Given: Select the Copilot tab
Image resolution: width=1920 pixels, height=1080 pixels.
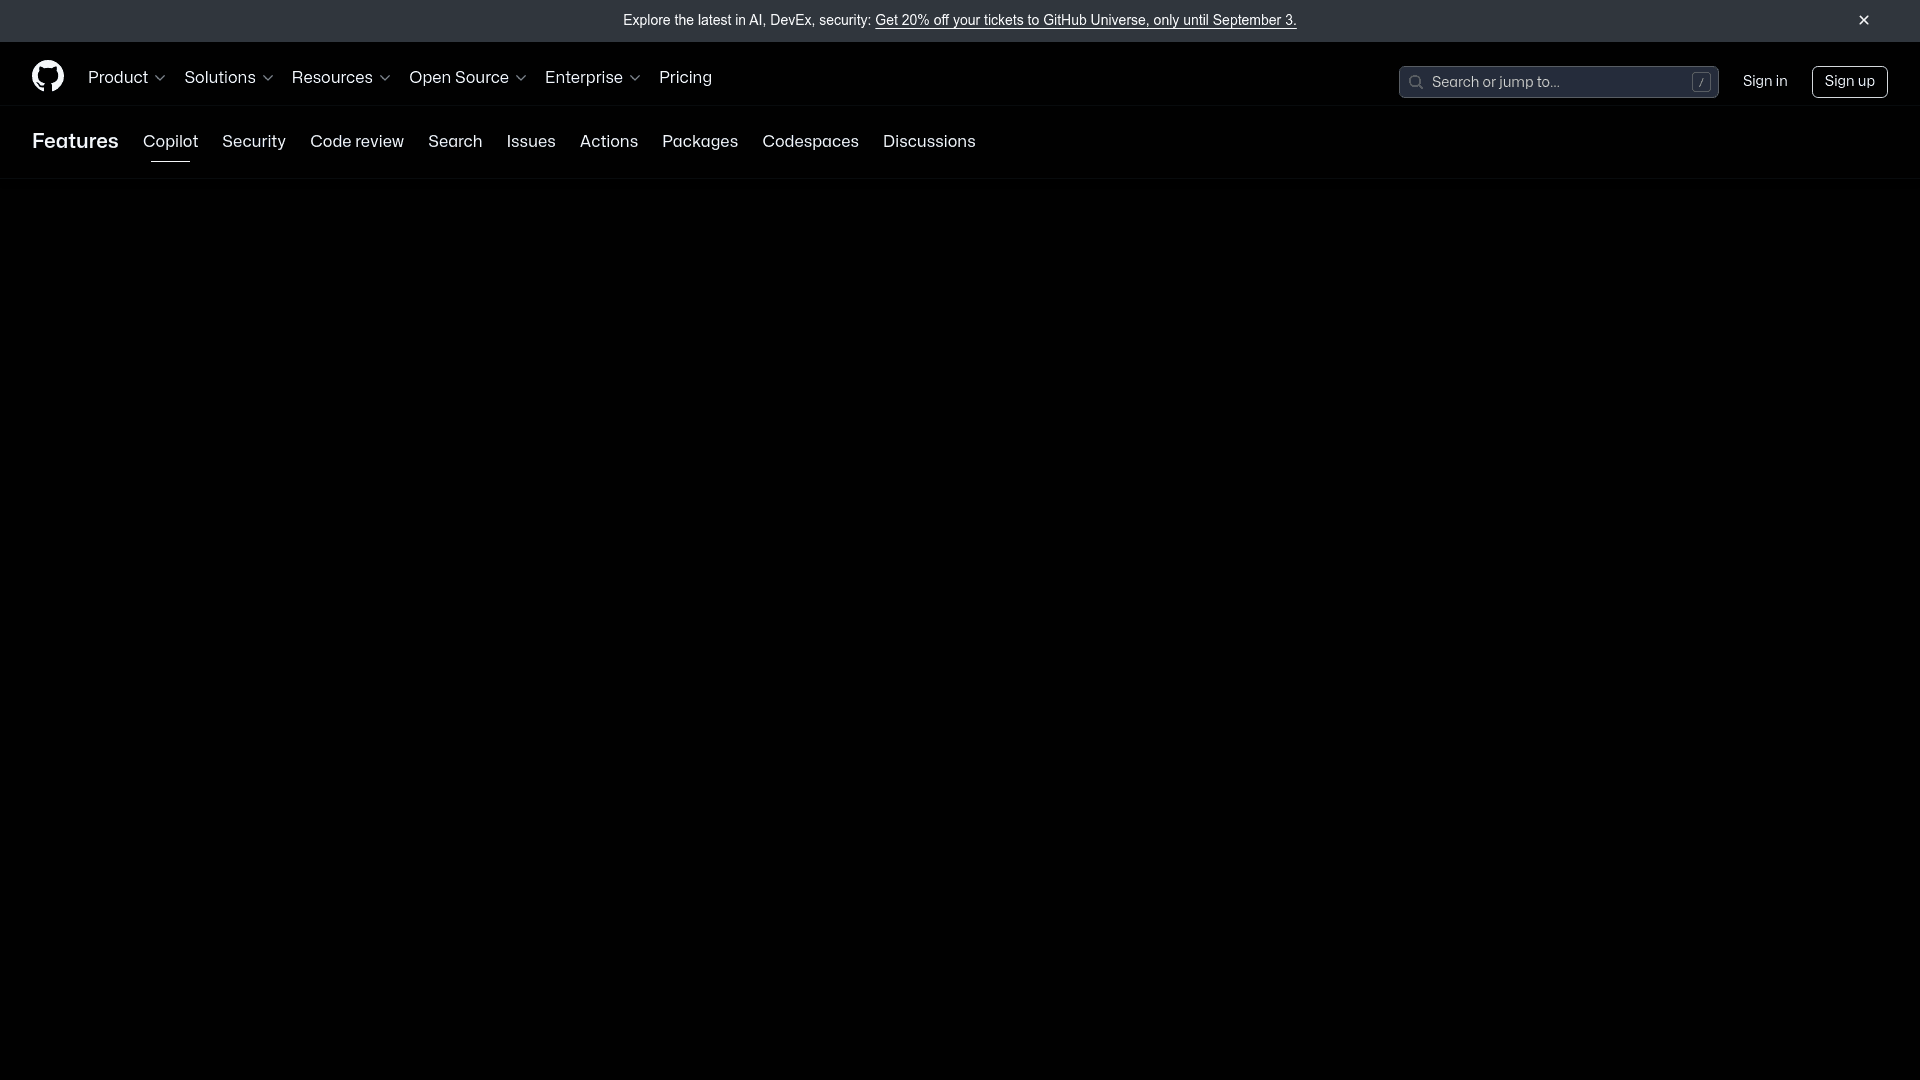Looking at the screenshot, I should pyautogui.click(x=170, y=142).
